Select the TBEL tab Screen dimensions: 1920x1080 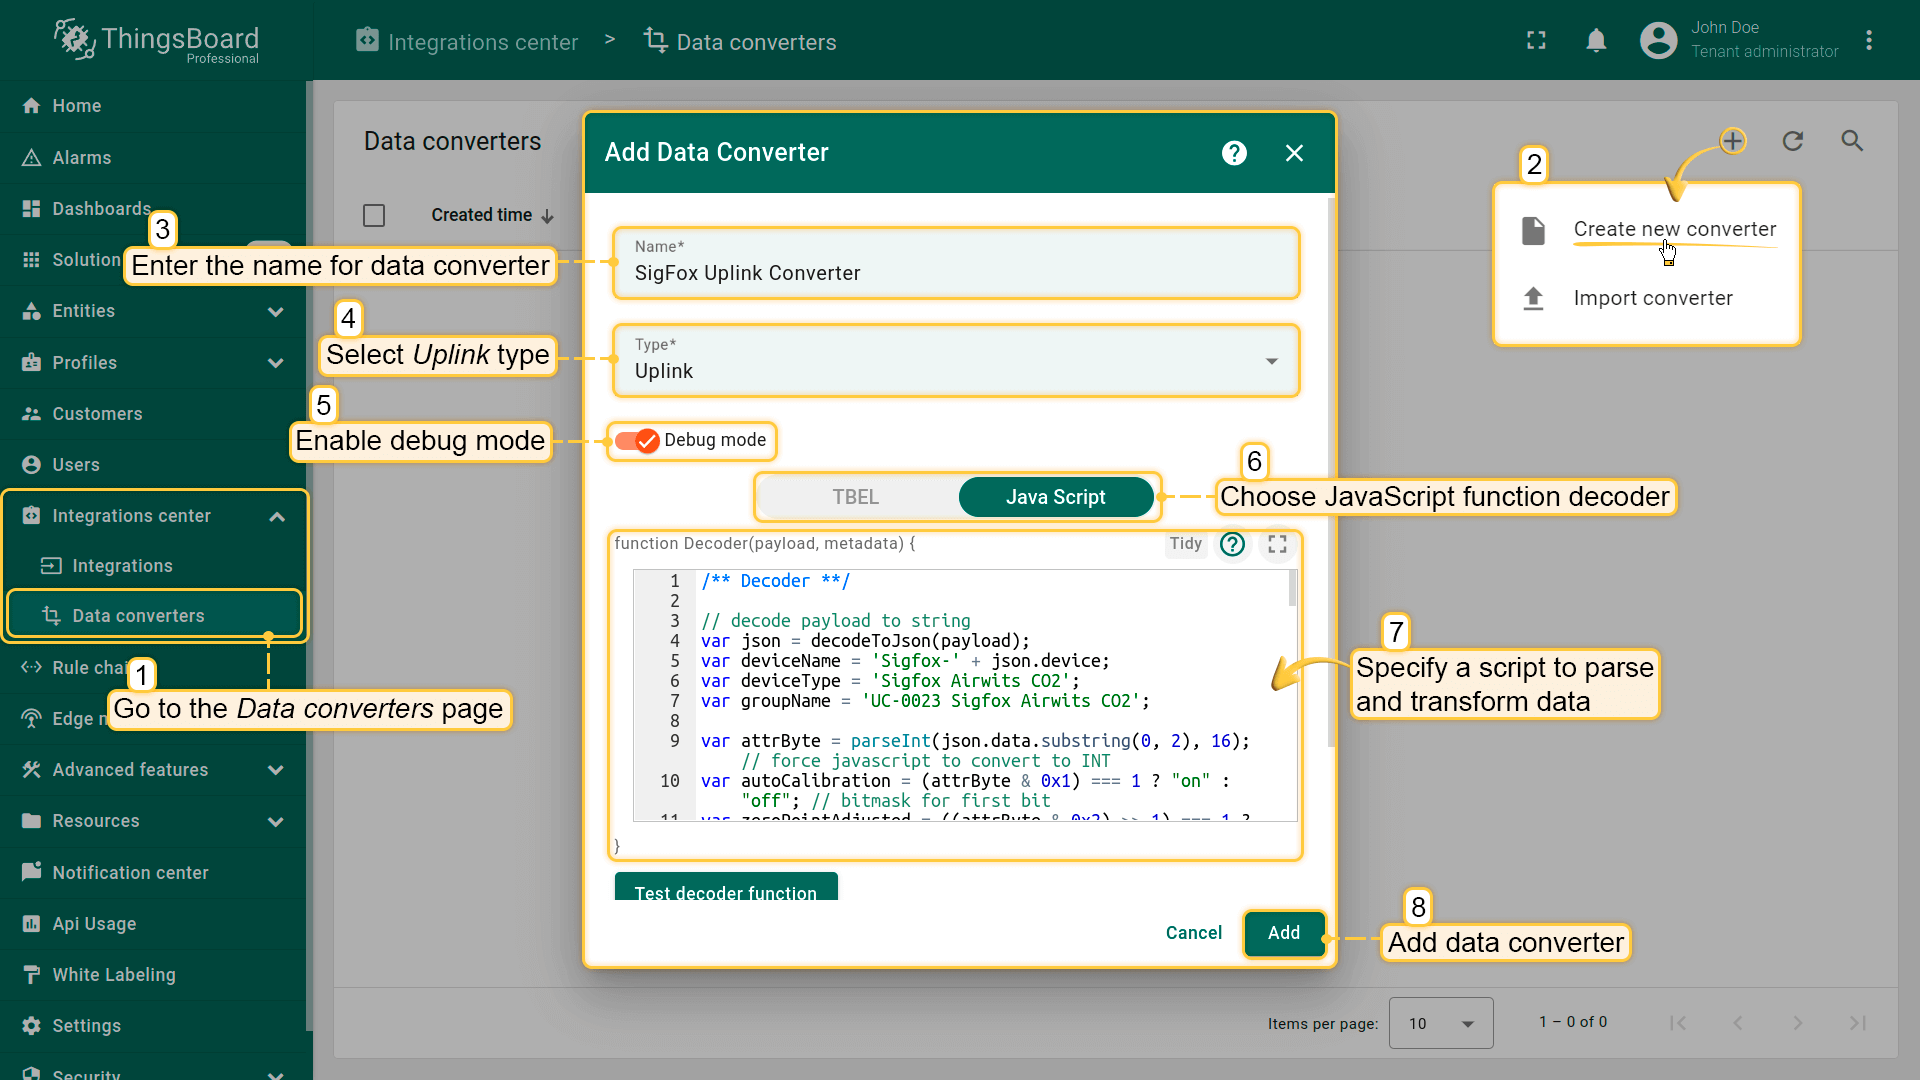coord(857,497)
